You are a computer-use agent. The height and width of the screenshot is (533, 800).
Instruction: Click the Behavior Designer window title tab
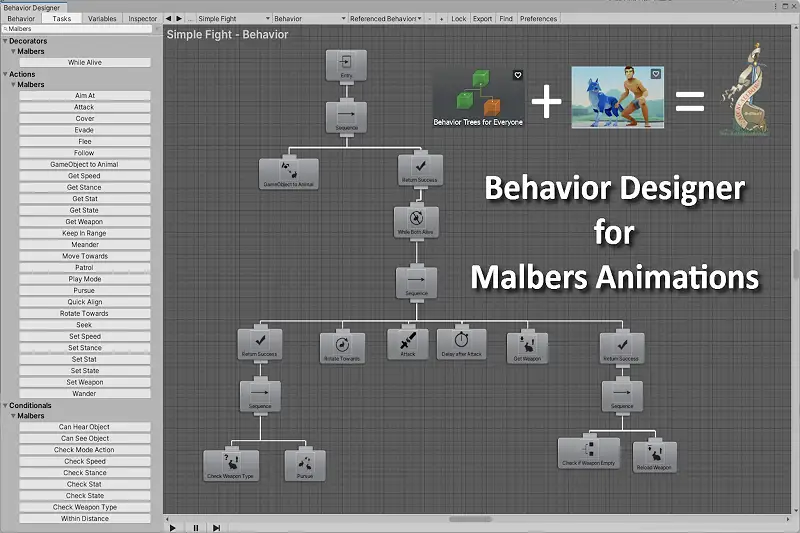pos(32,8)
